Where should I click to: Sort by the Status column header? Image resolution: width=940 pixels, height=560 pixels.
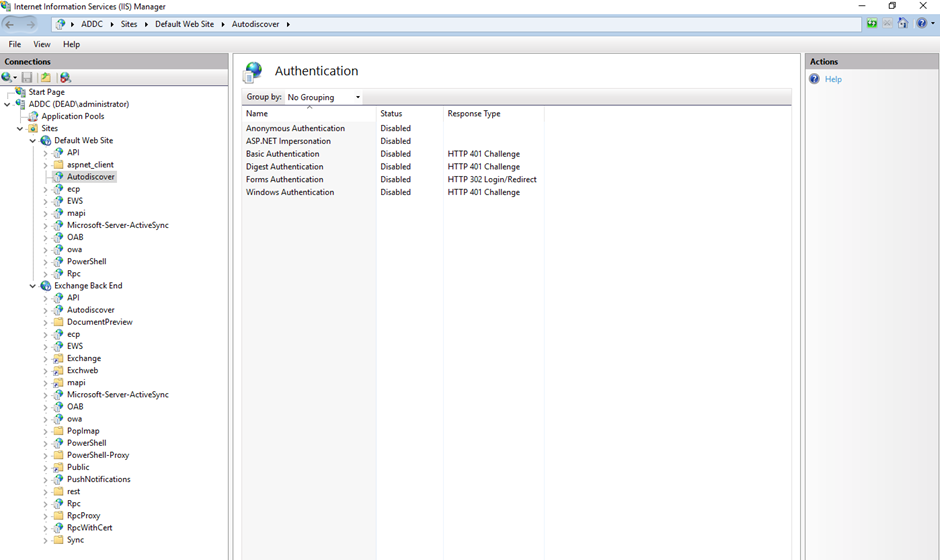[x=391, y=114]
